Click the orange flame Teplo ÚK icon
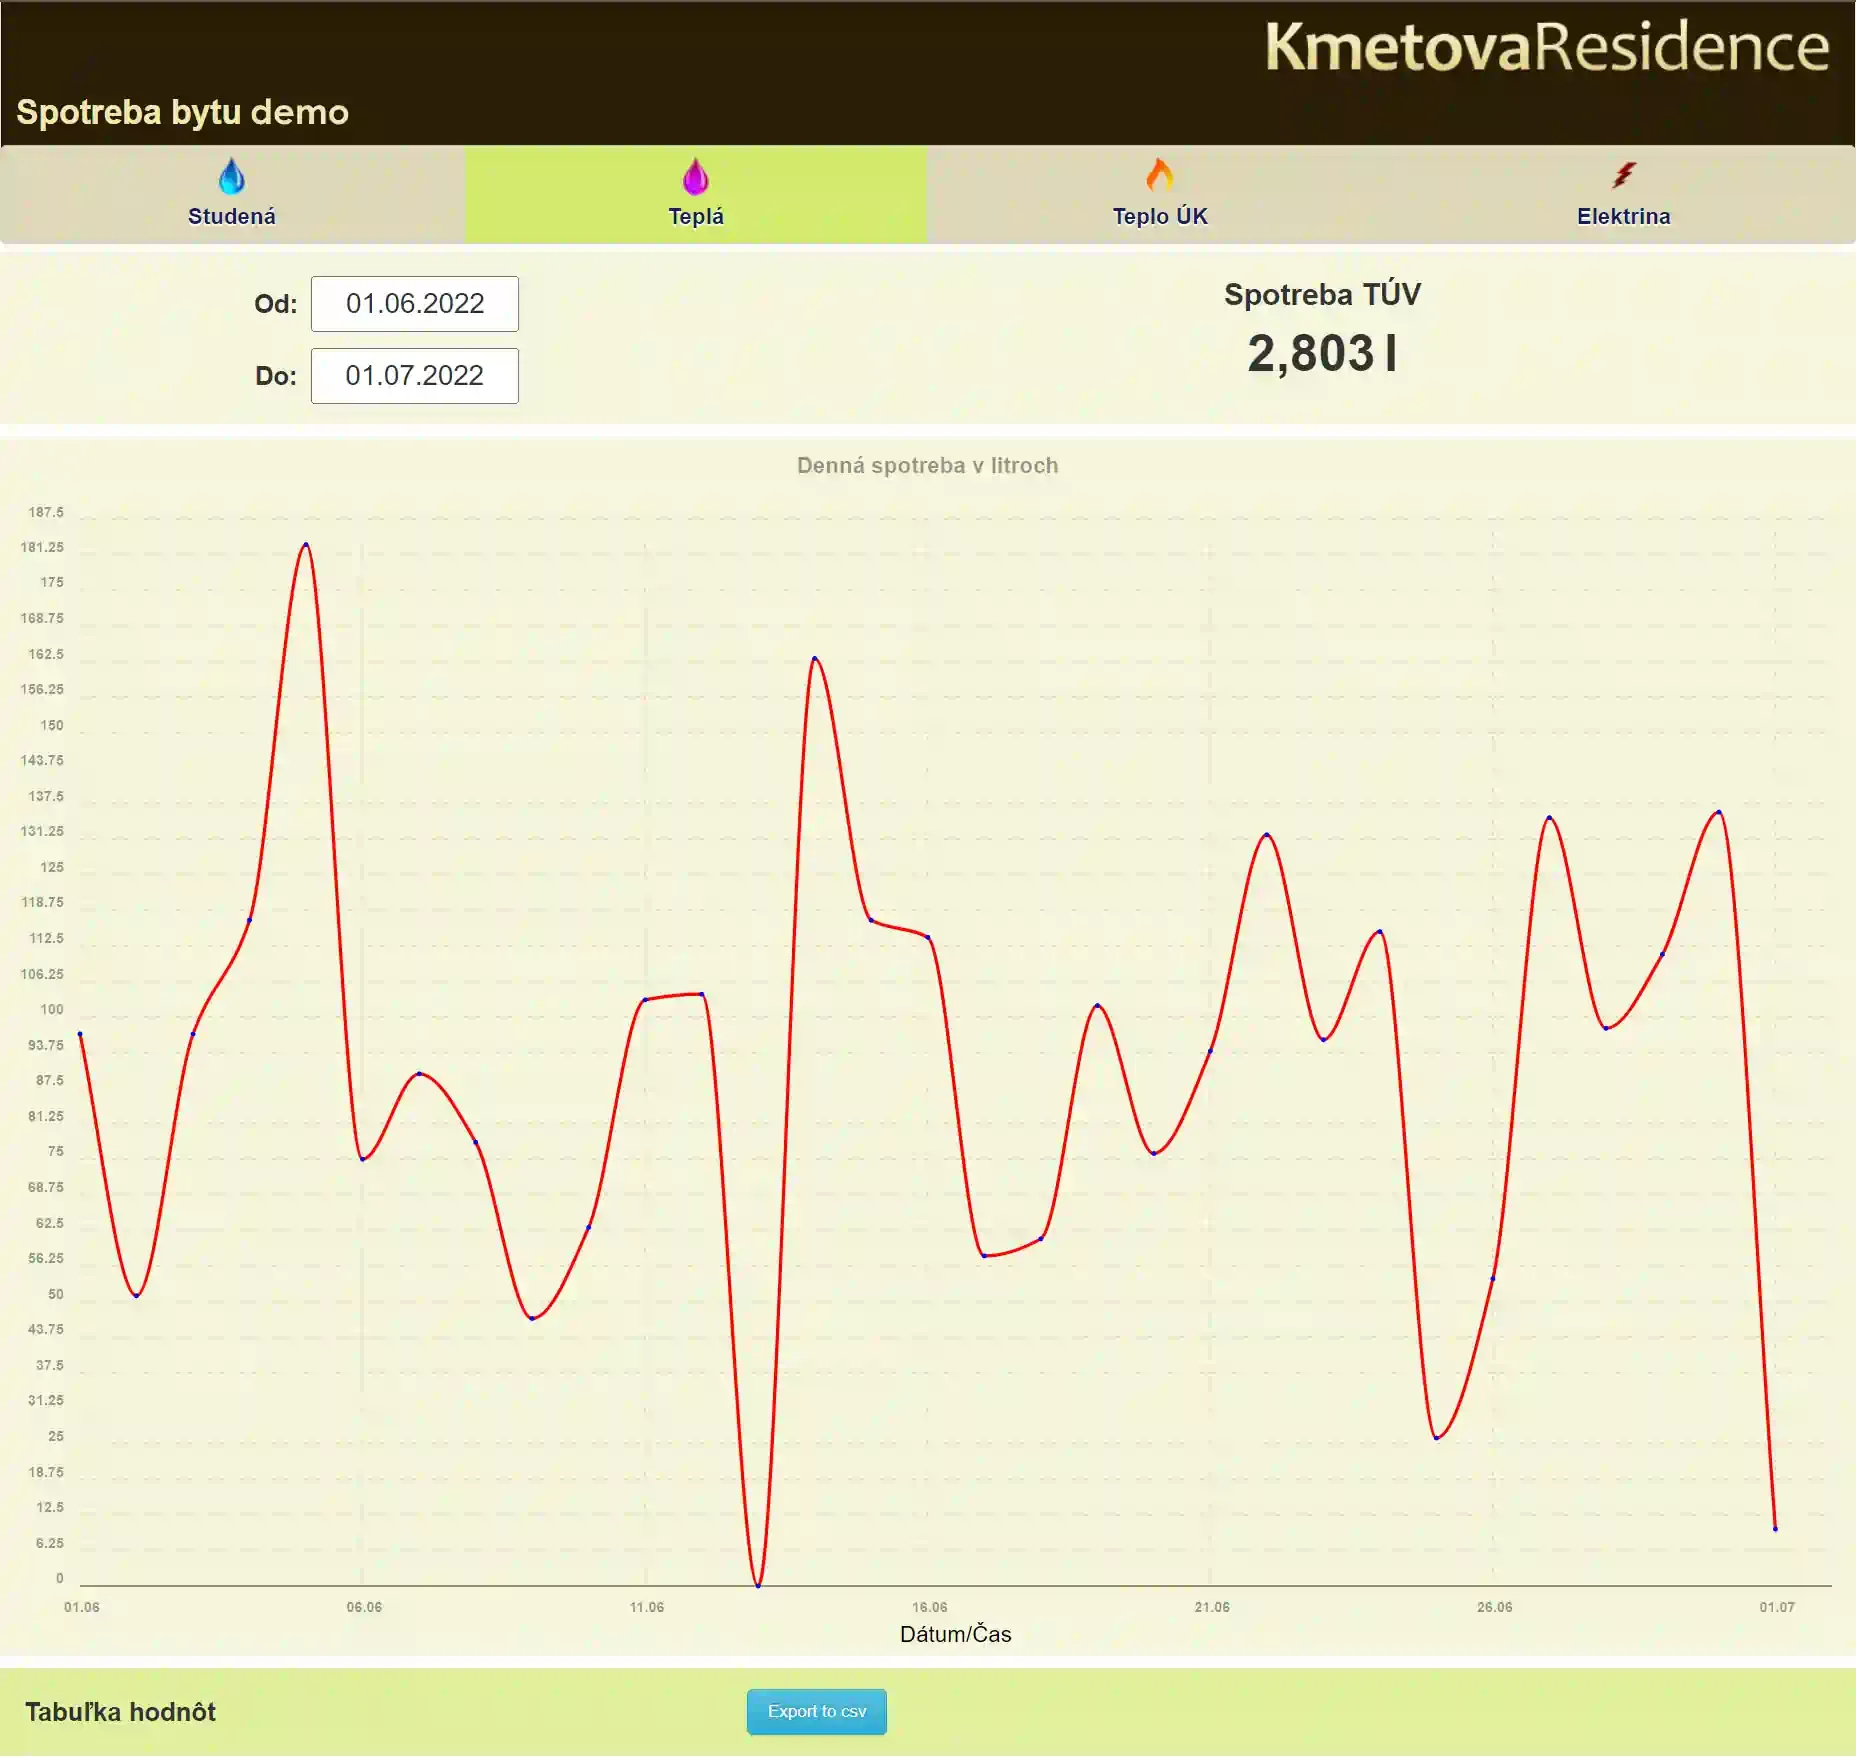1856x1757 pixels. coord(1159,175)
